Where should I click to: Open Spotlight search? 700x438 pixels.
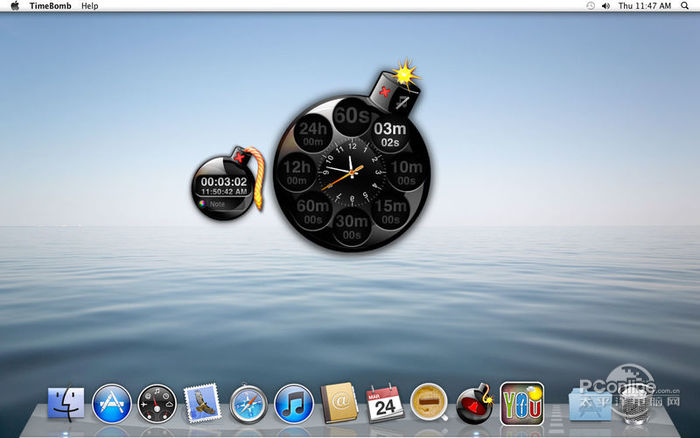[x=685, y=6]
